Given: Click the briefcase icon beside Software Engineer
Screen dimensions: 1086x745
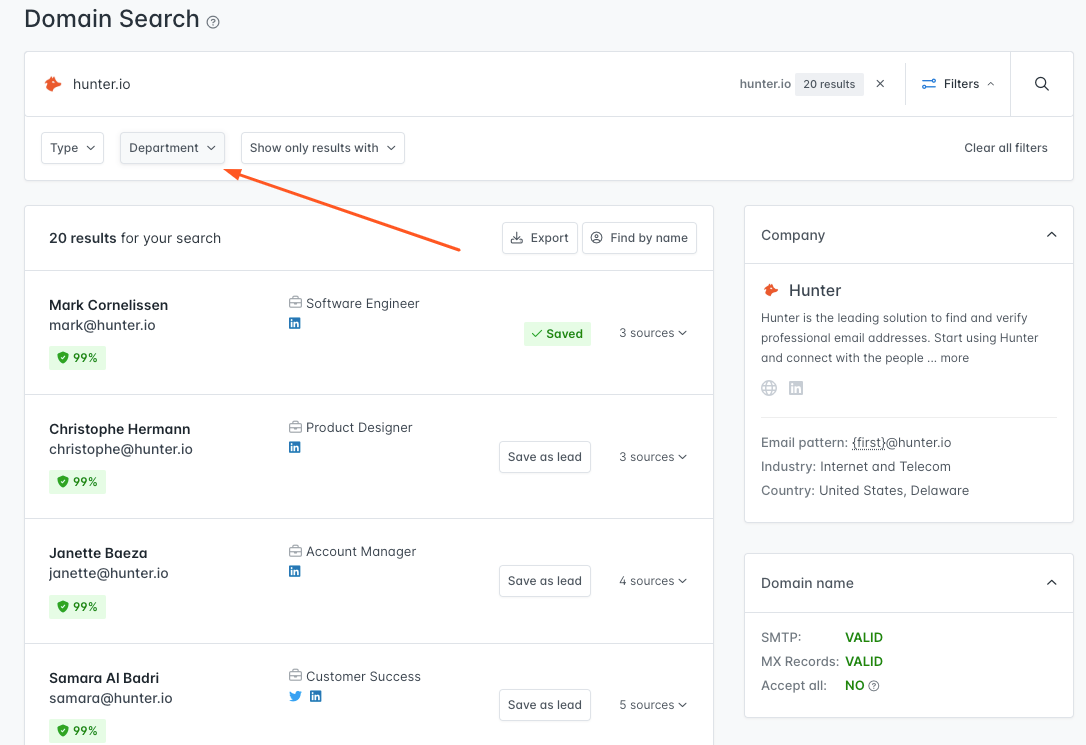Looking at the screenshot, I should [x=295, y=303].
